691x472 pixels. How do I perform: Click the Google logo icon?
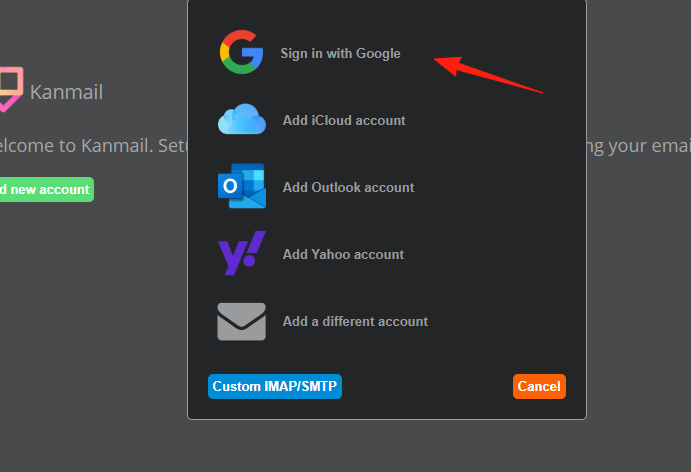[241, 52]
